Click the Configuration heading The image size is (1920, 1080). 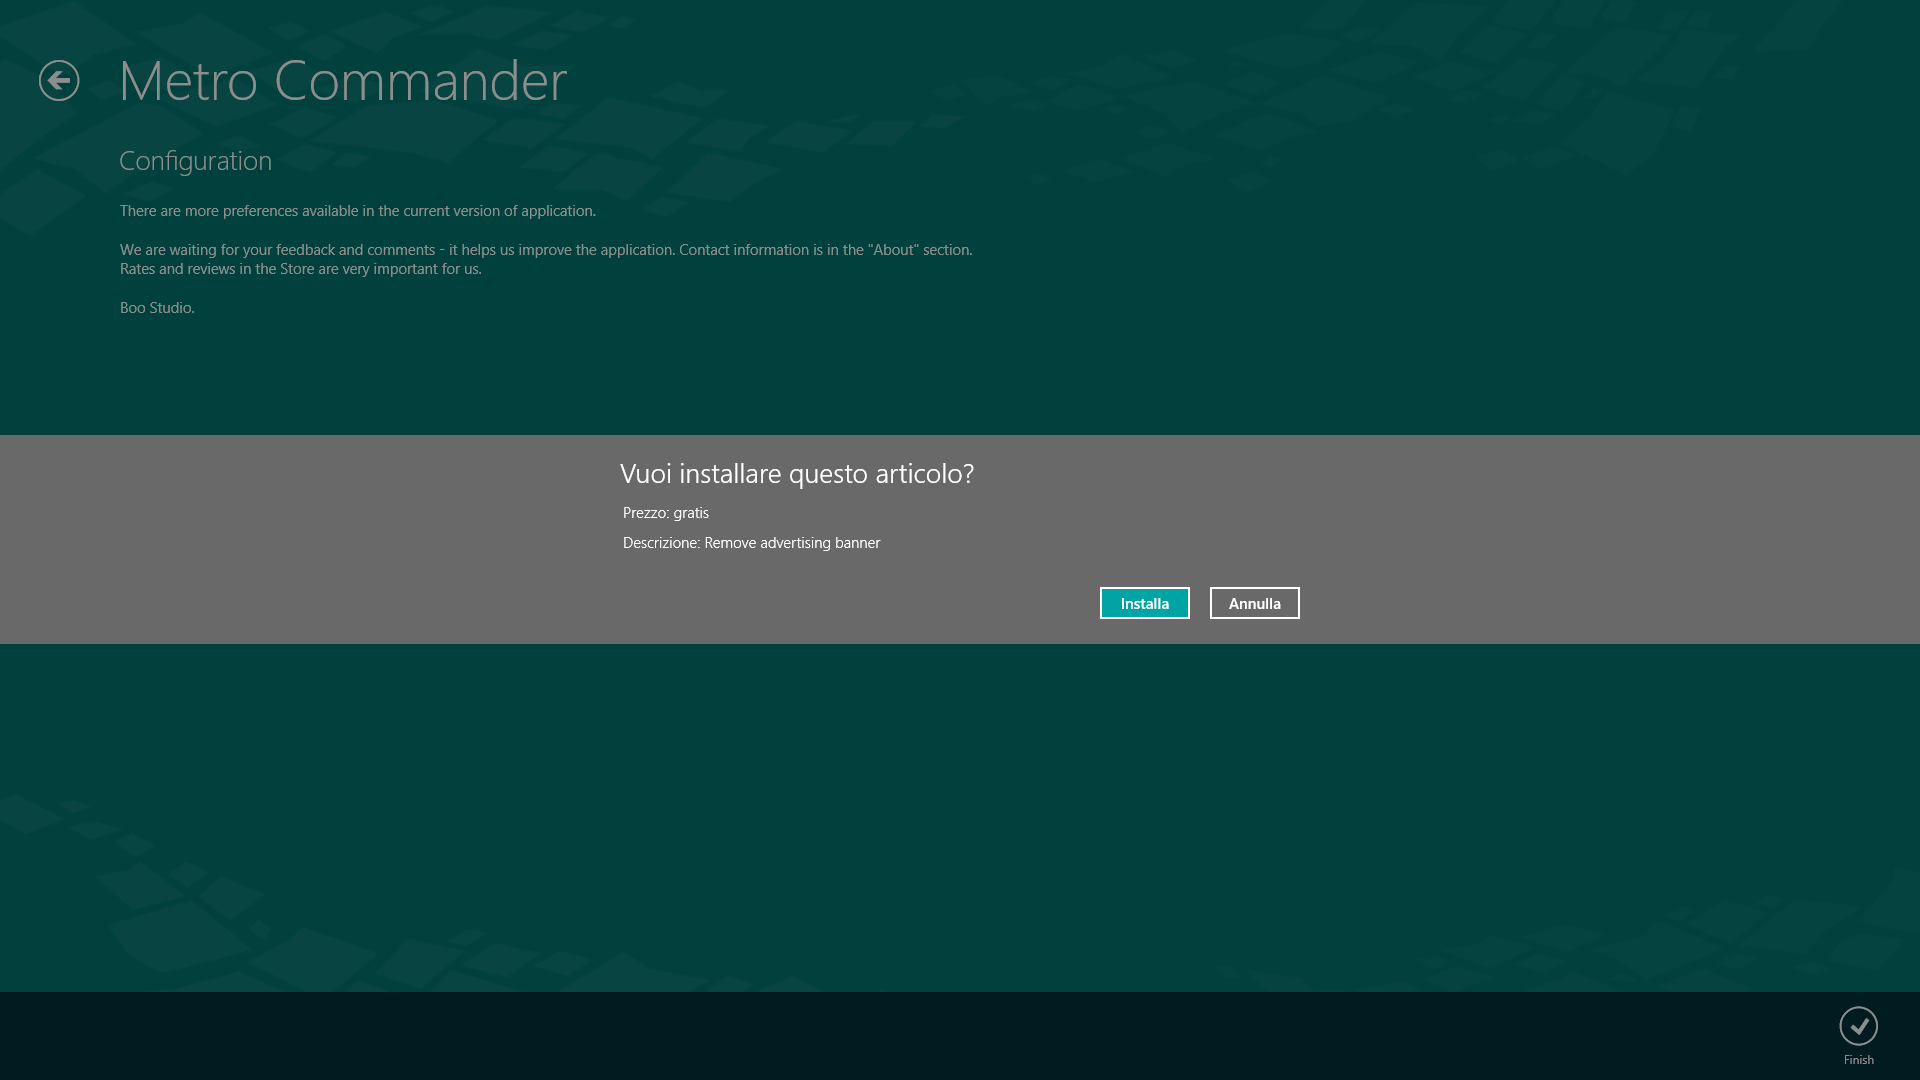(195, 161)
